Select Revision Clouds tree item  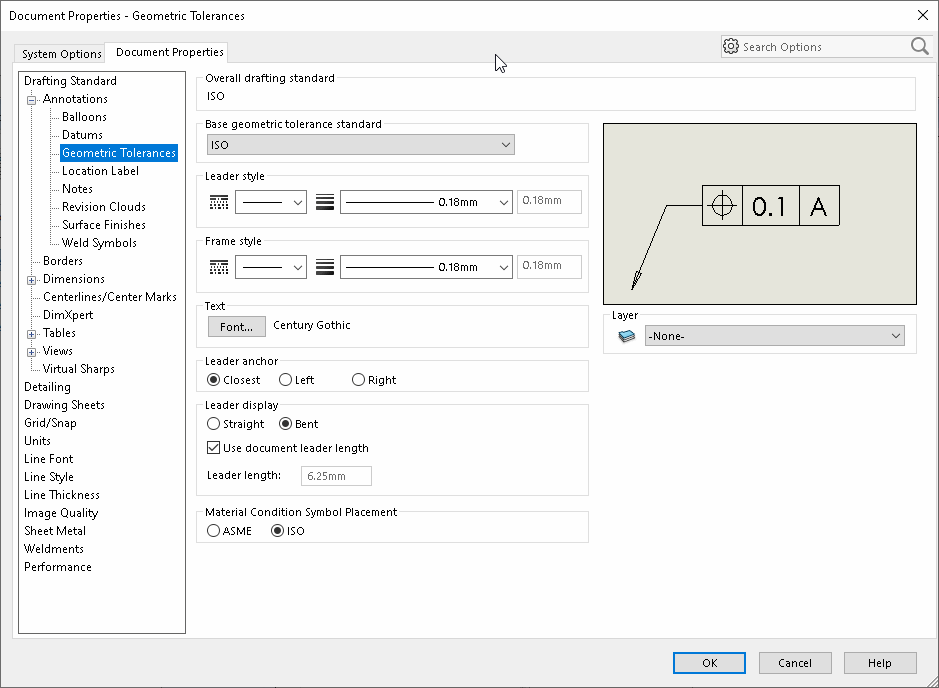point(104,207)
